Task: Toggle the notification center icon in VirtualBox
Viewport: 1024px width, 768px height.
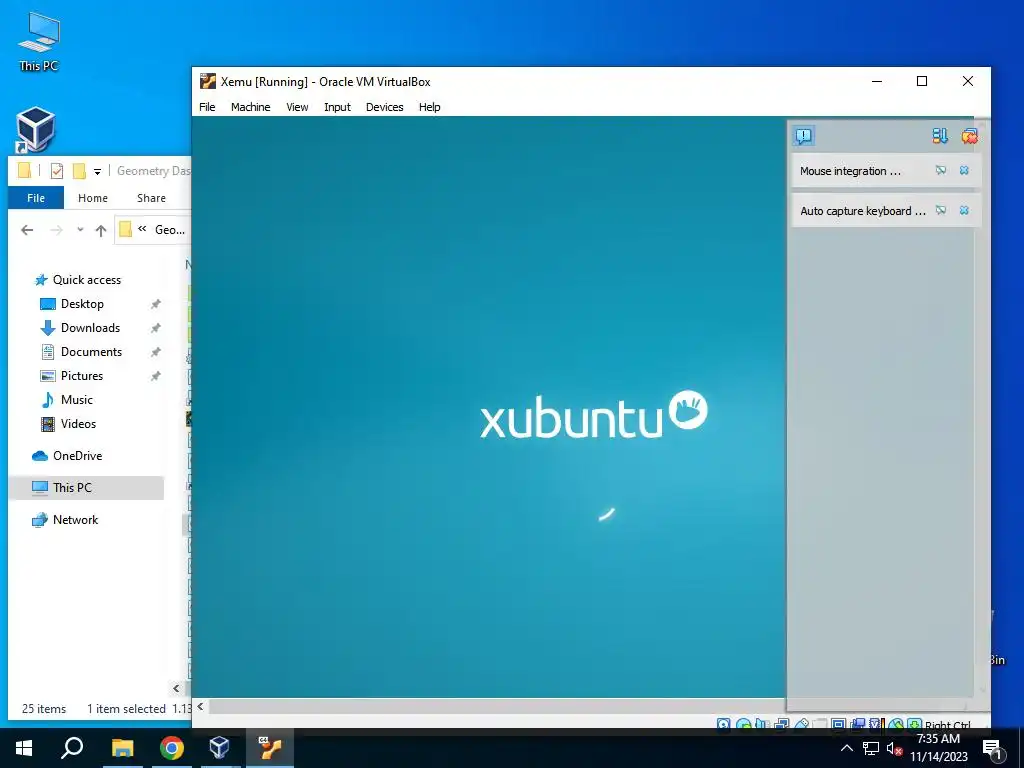Action: pyautogui.click(x=803, y=136)
